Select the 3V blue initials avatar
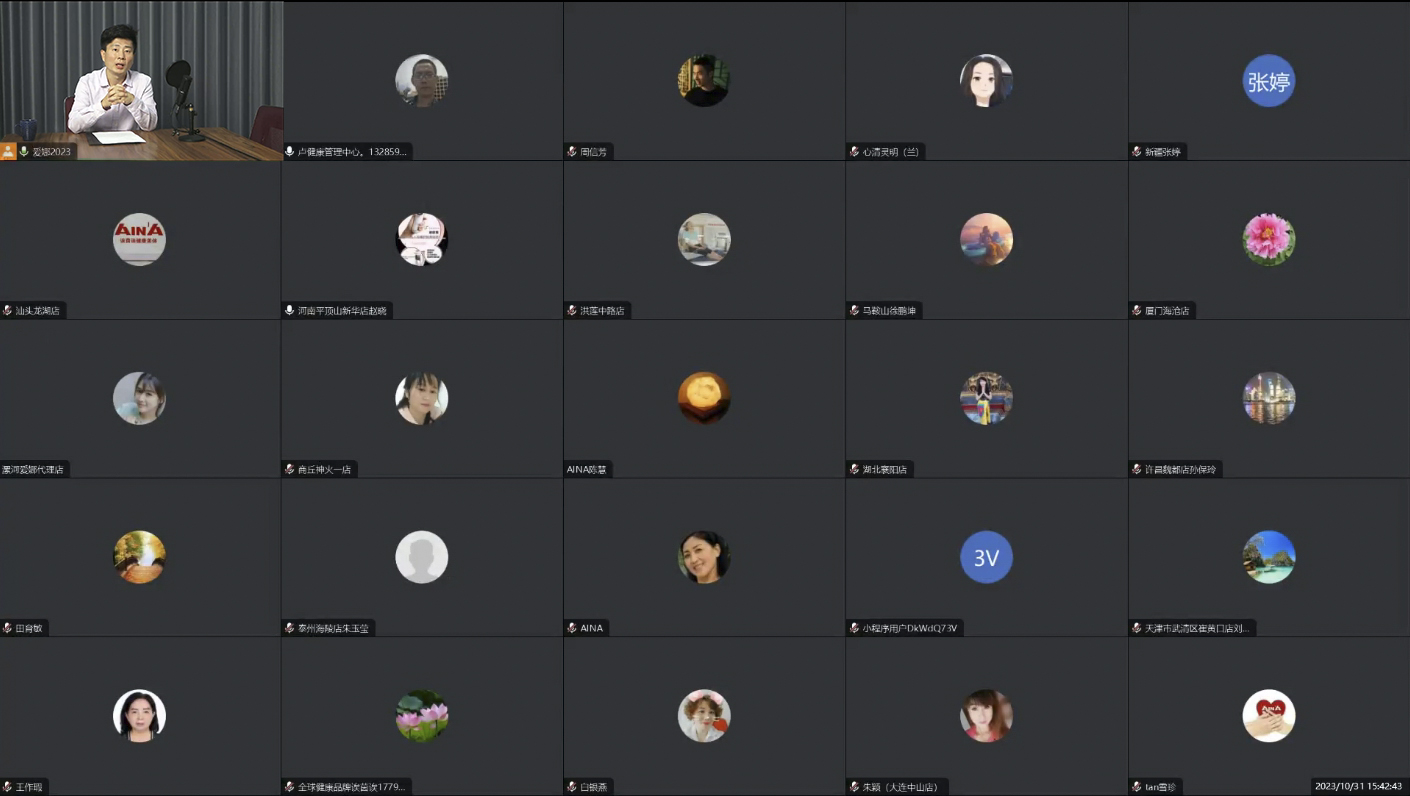The image size is (1410, 796). coord(986,557)
